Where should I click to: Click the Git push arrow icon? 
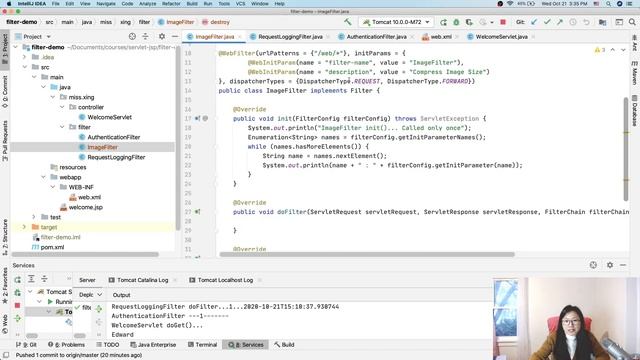point(560,22)
